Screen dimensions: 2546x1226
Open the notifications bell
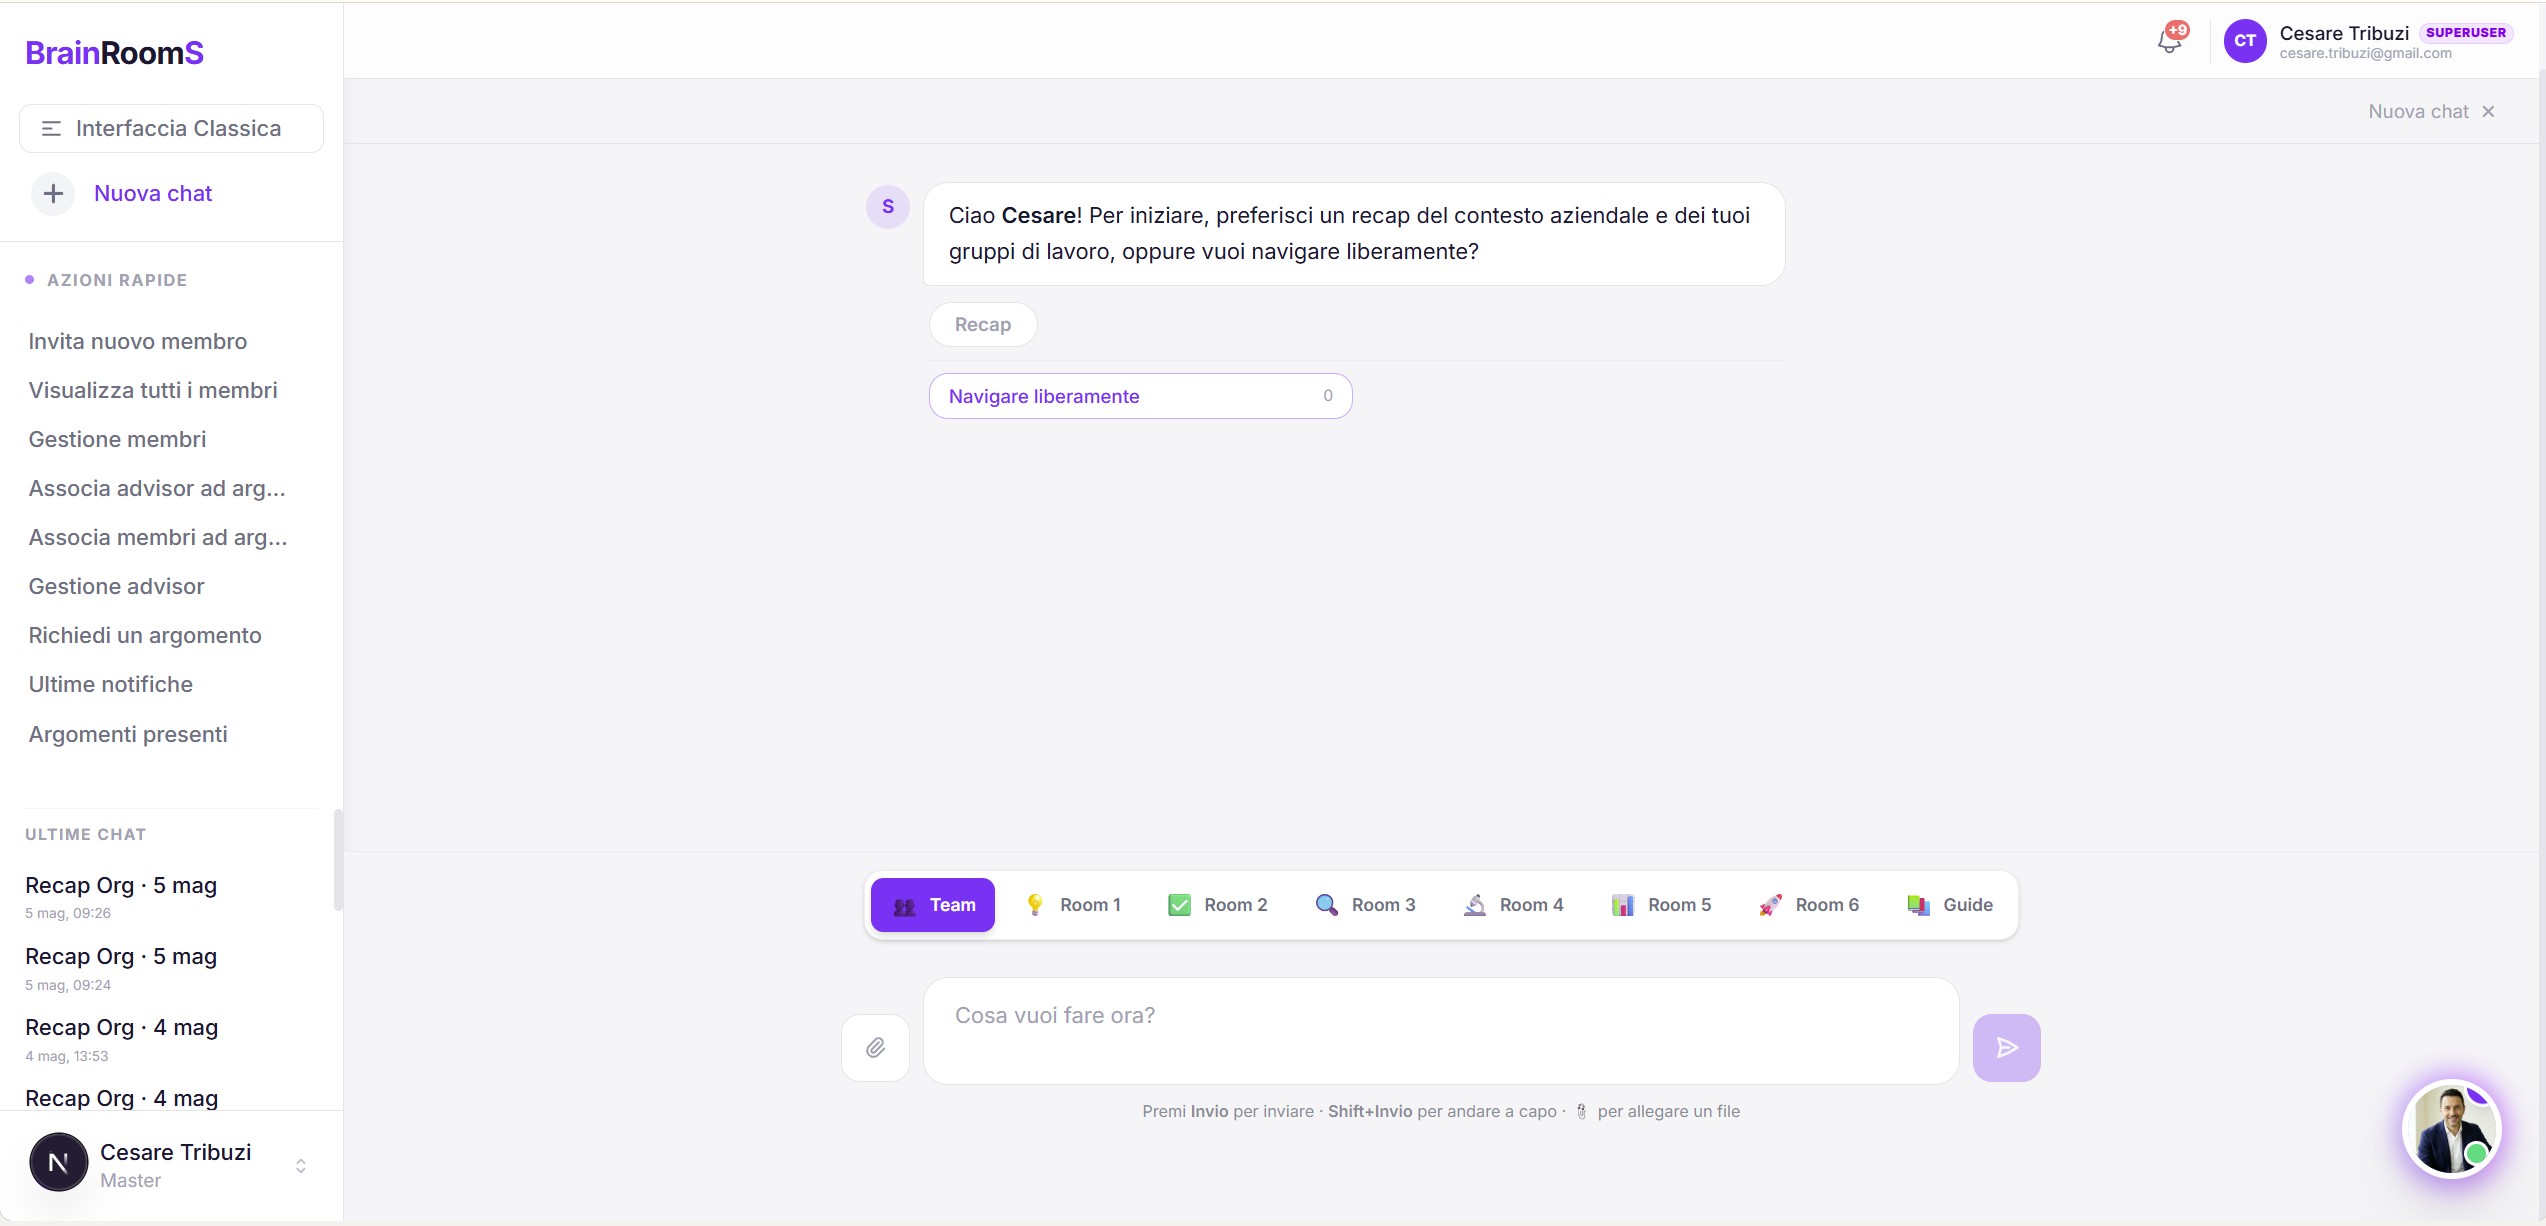(x=2169, y=40)
